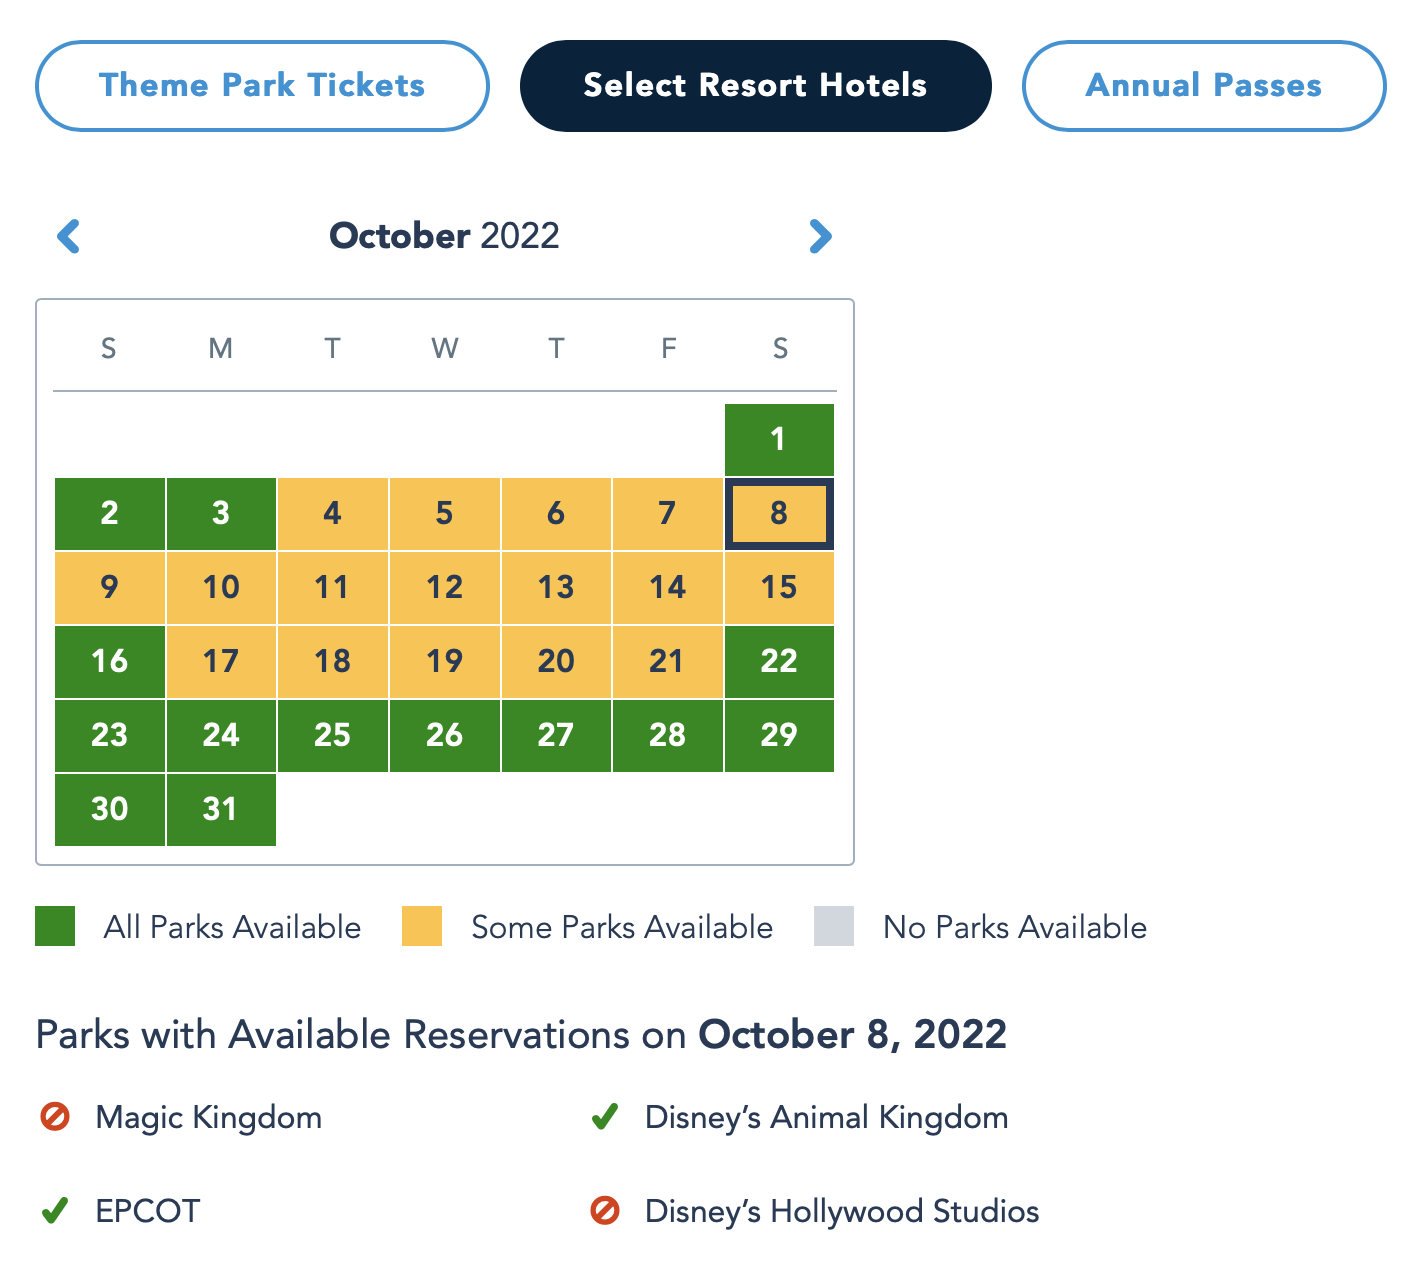Go to previous month with left arrow
This screenshot has height=1265, width=1414.
pyautogui.click(x=68, y=237)
